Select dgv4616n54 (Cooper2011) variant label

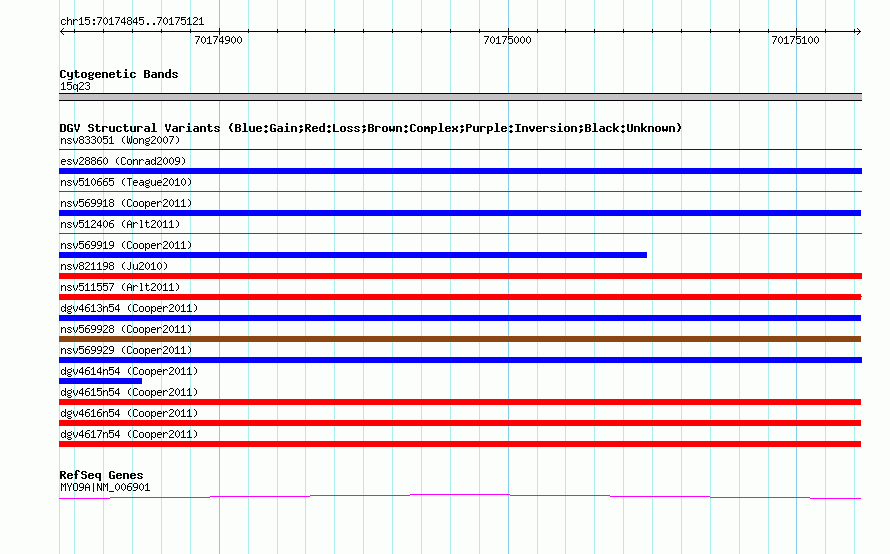129,413
